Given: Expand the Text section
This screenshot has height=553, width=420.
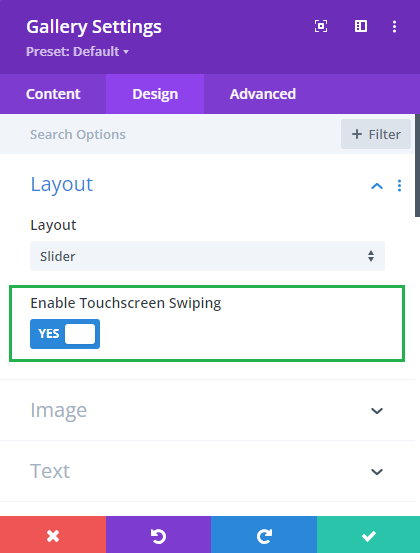Looking at the screenshot, I should click(x=207, y=471).
